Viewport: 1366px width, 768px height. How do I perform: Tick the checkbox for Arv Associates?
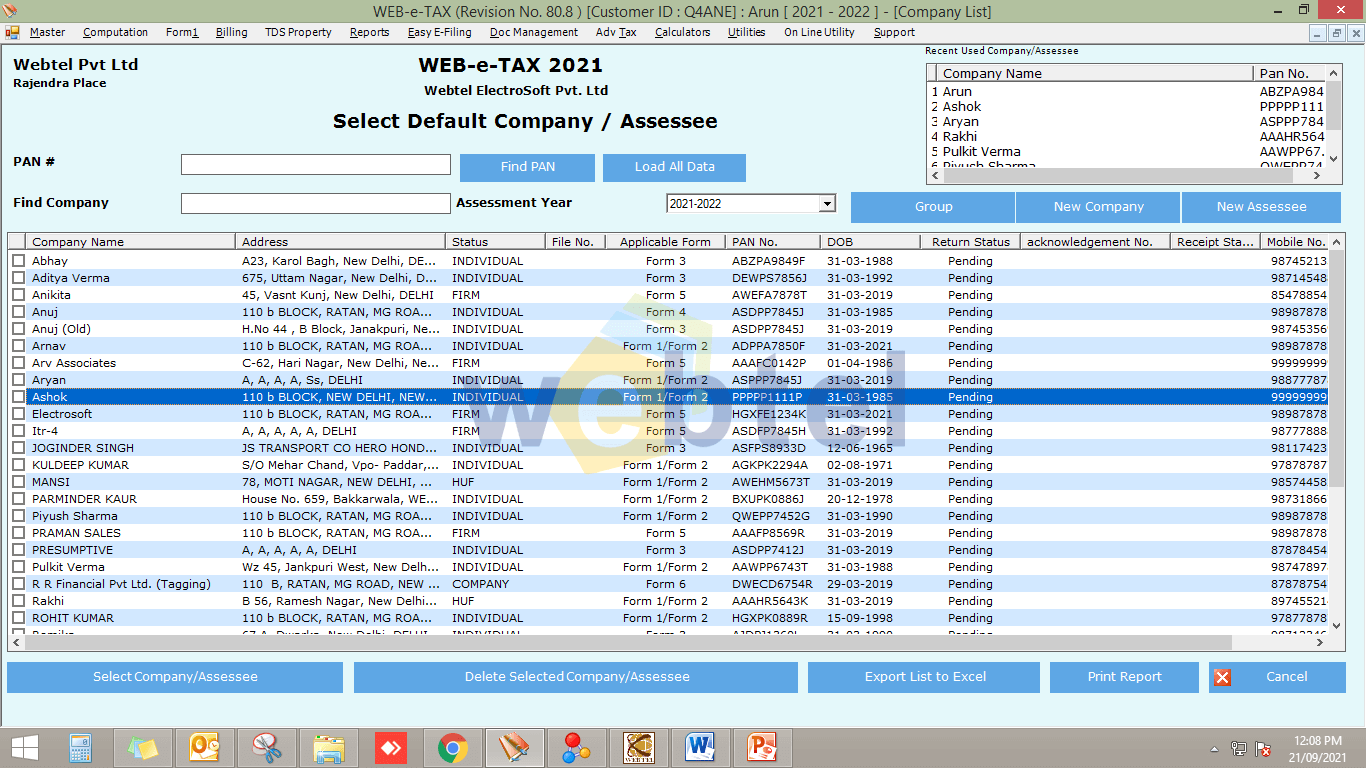tap(19, 363)
